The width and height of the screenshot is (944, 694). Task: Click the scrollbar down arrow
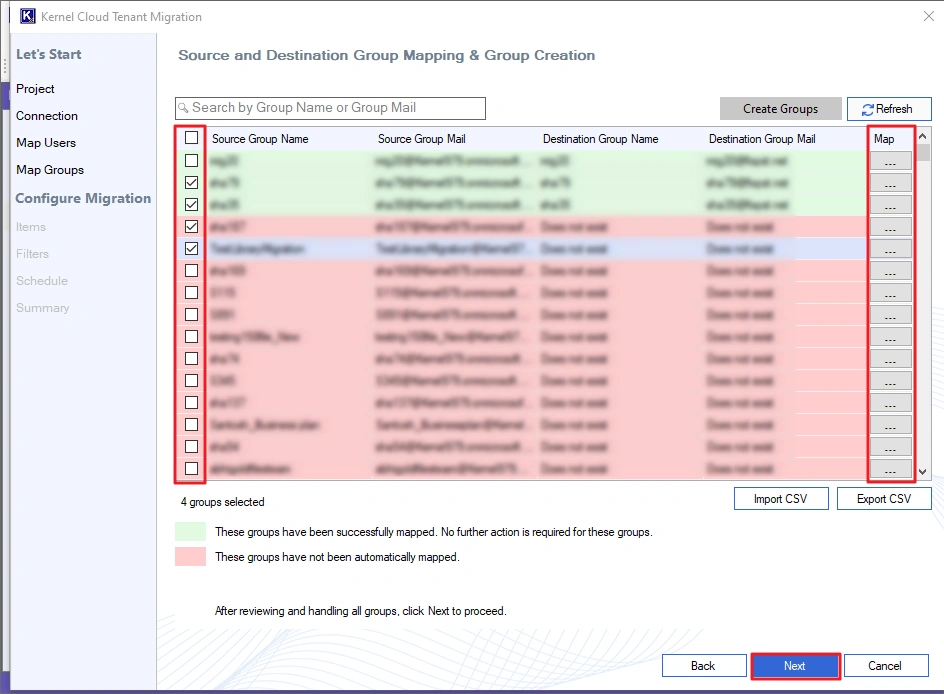pos(922,471)
